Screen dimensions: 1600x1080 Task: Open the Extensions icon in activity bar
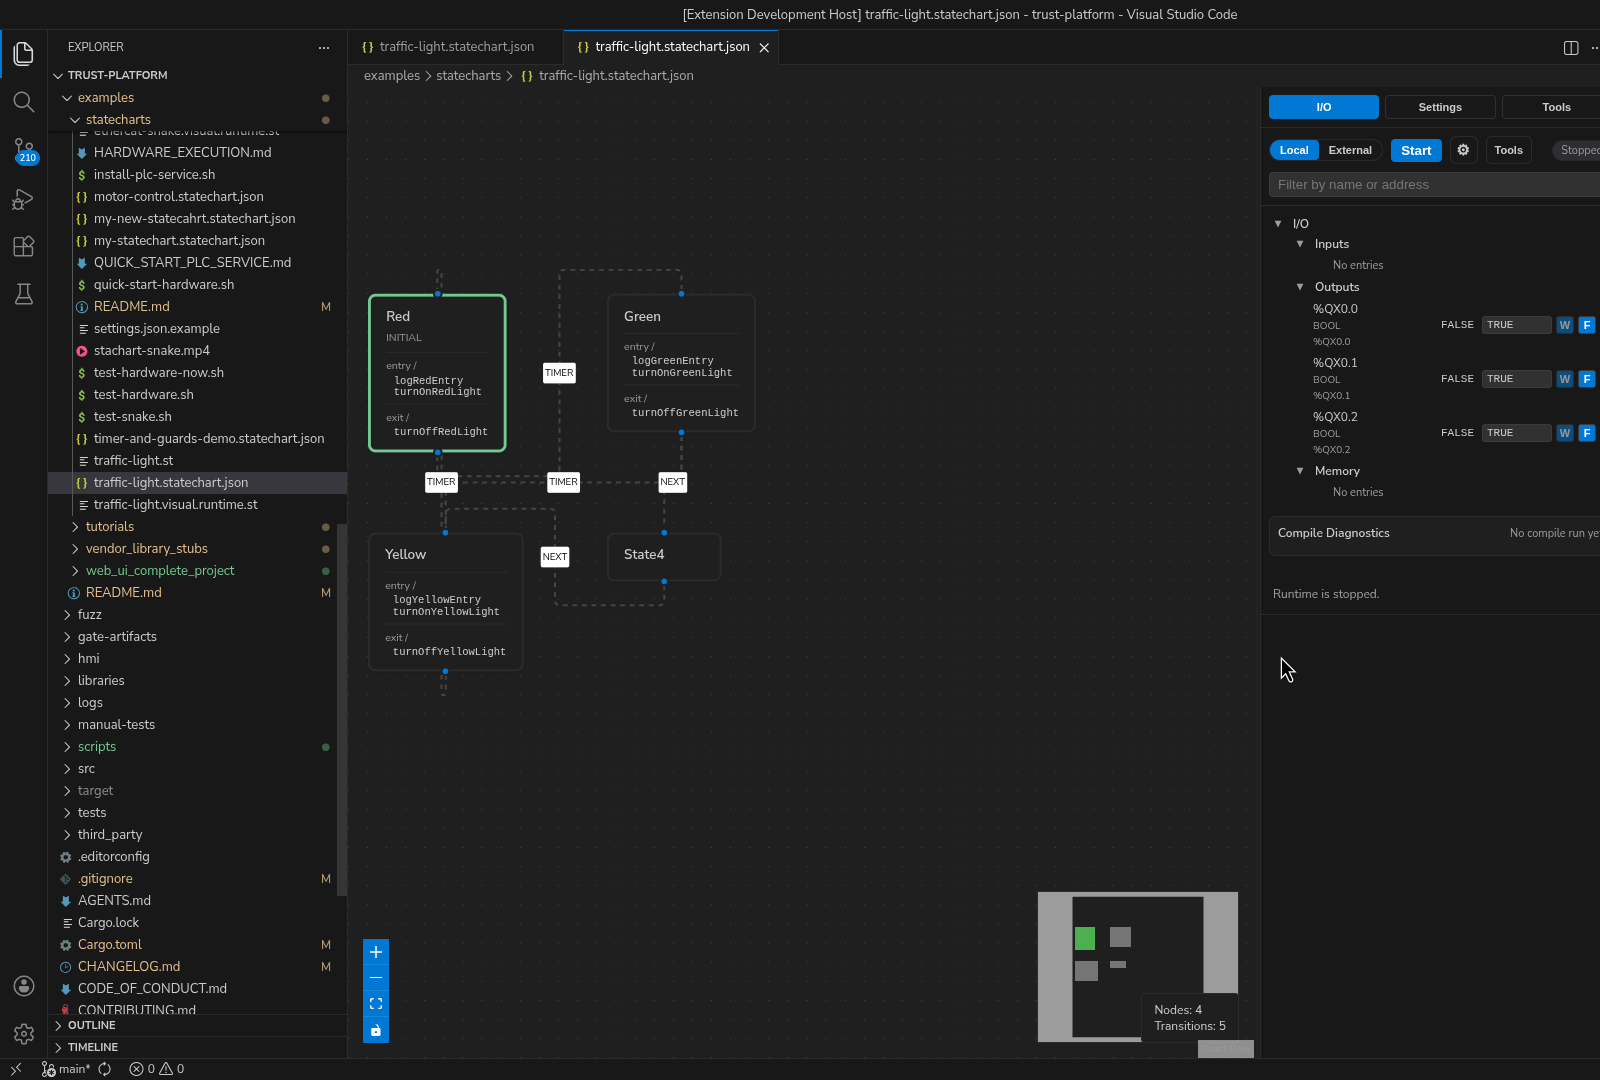tap(24, 247)
